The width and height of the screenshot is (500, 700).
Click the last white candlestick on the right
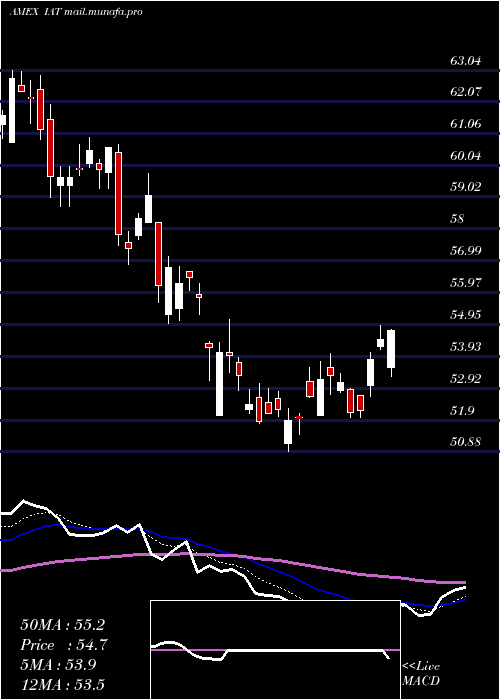(x=391, y=352)
